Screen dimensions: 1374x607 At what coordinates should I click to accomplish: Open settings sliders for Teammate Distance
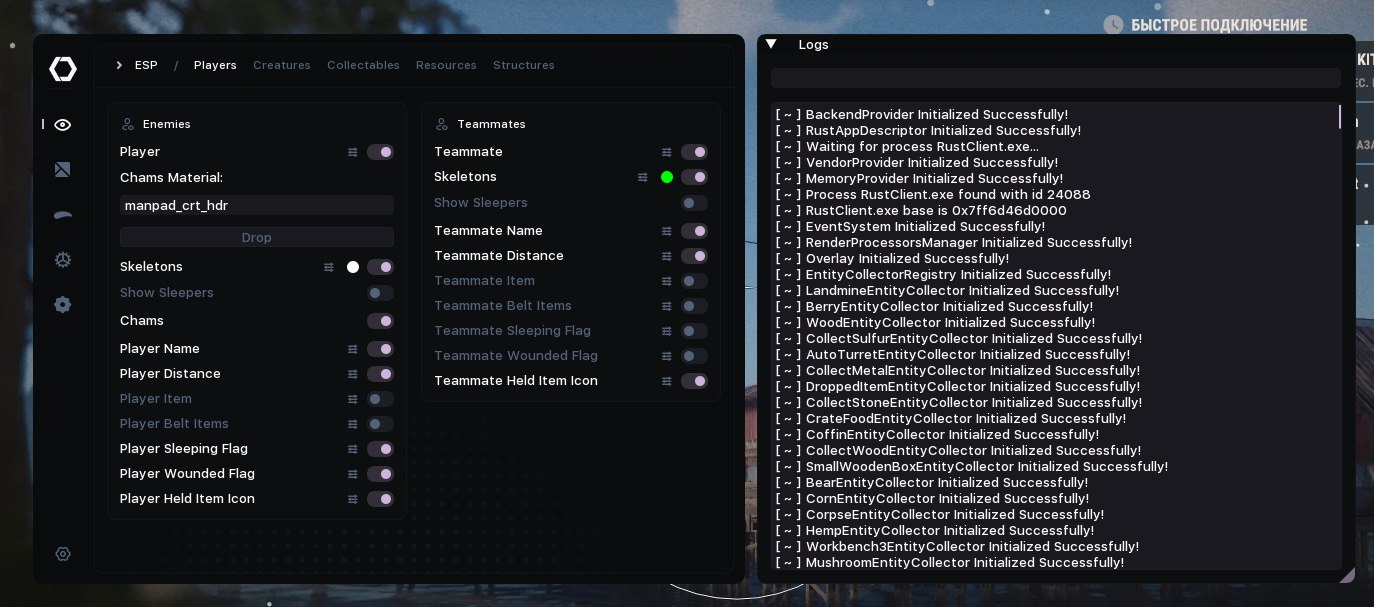click(667, 256)
